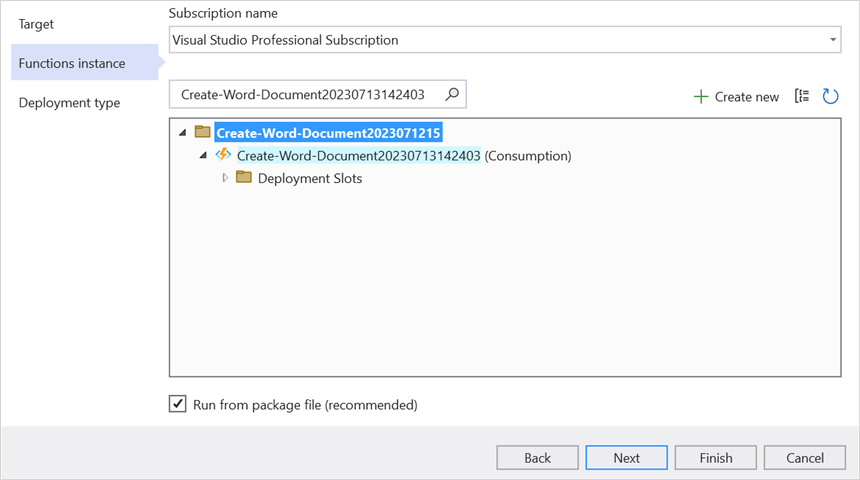Open the Subscription name dropdown
The height and width of the screenshot is (480, 860).
(x=505, y=39)
